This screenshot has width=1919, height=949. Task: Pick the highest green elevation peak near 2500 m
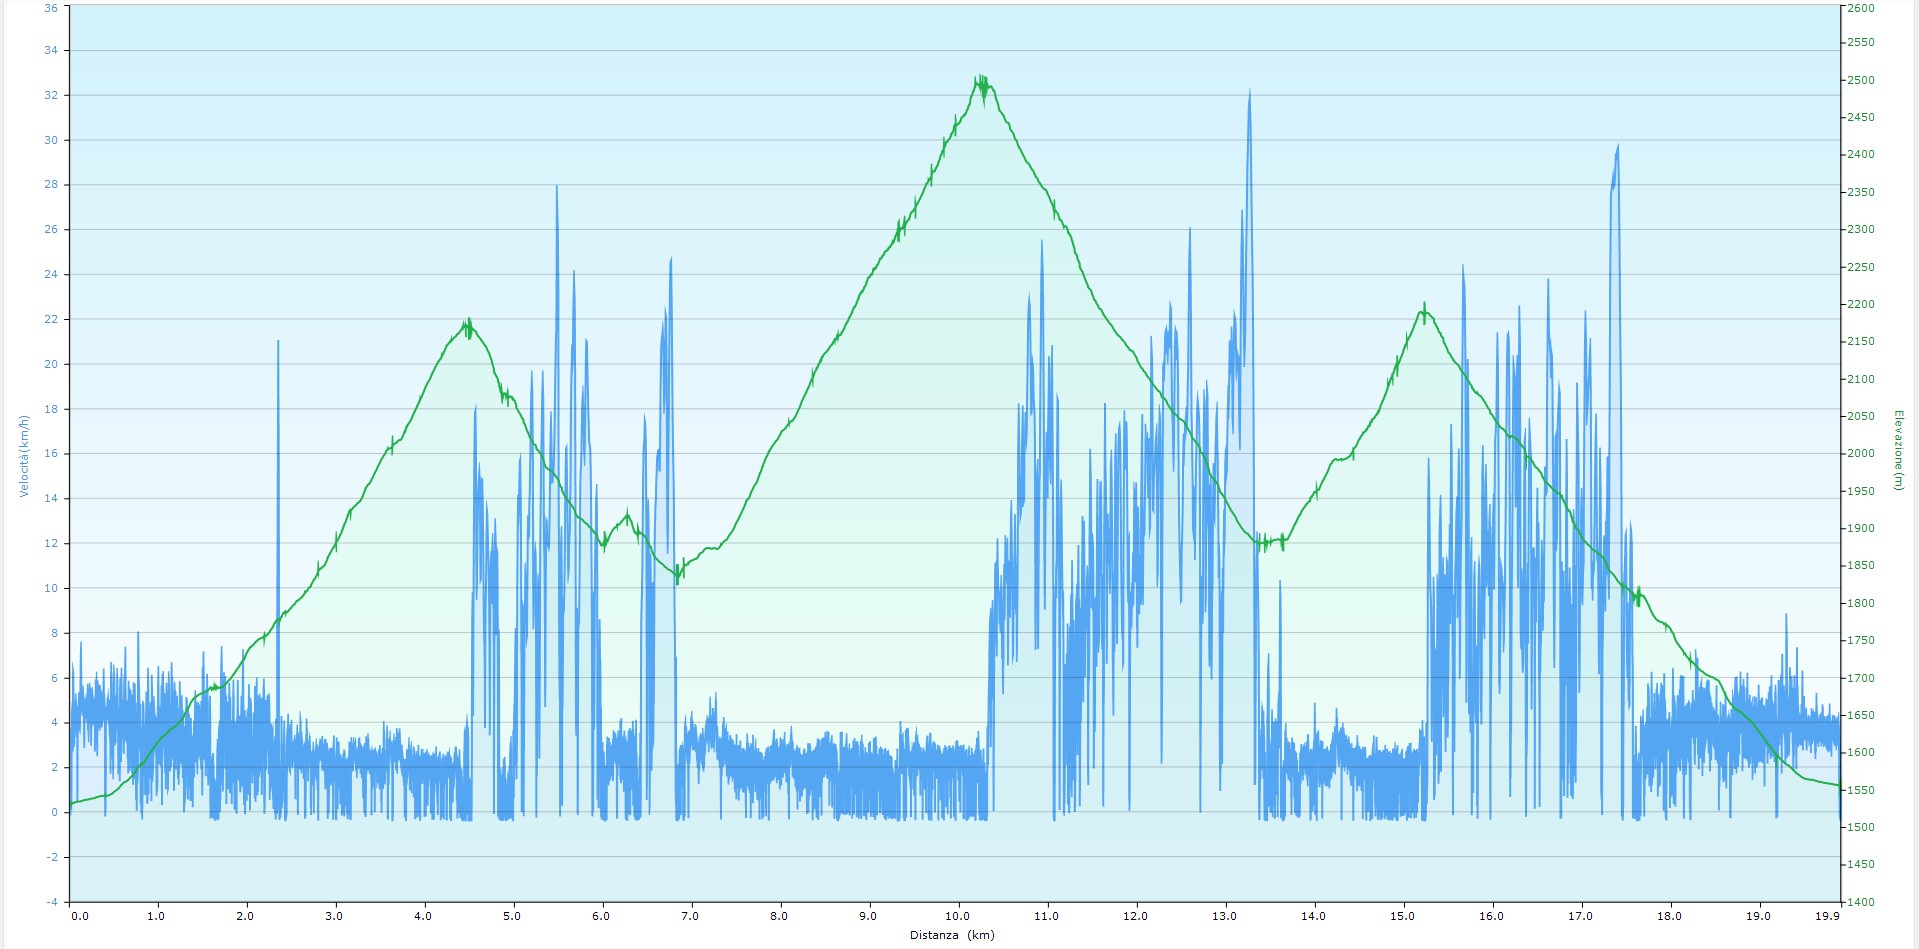point(982,78)
